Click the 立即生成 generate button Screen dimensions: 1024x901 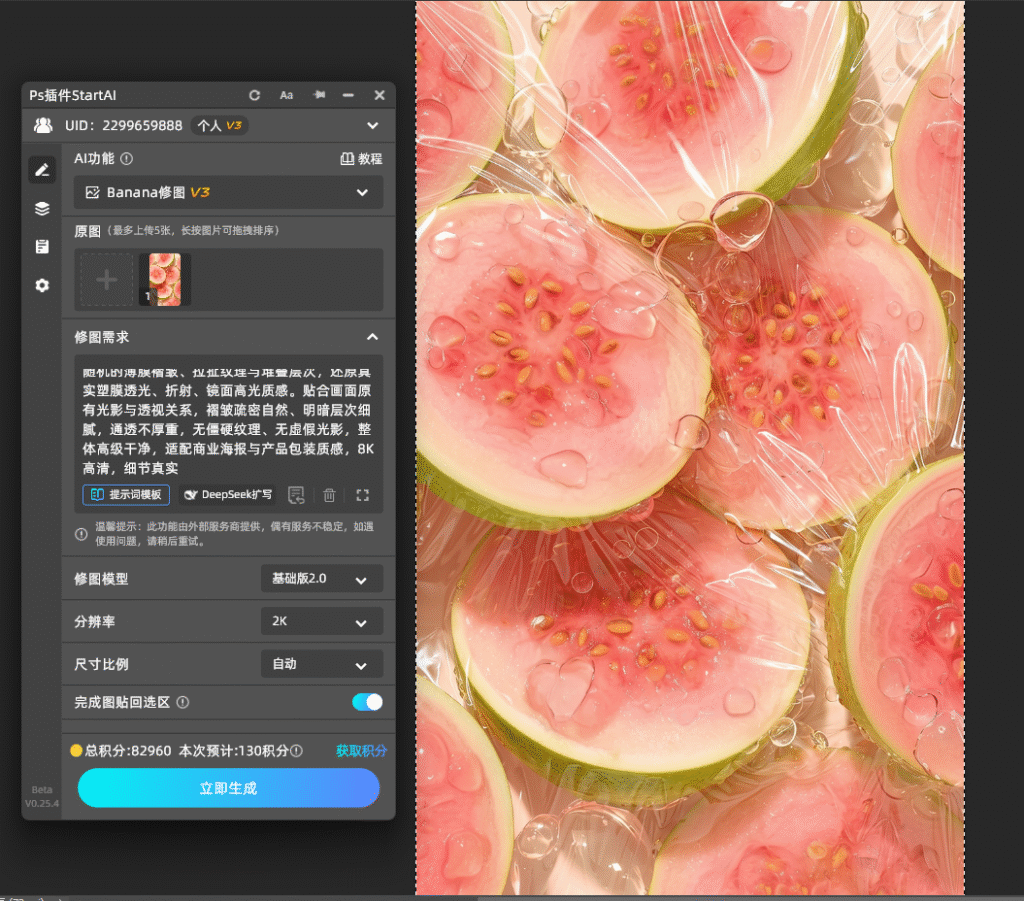(x=228, y=788)
